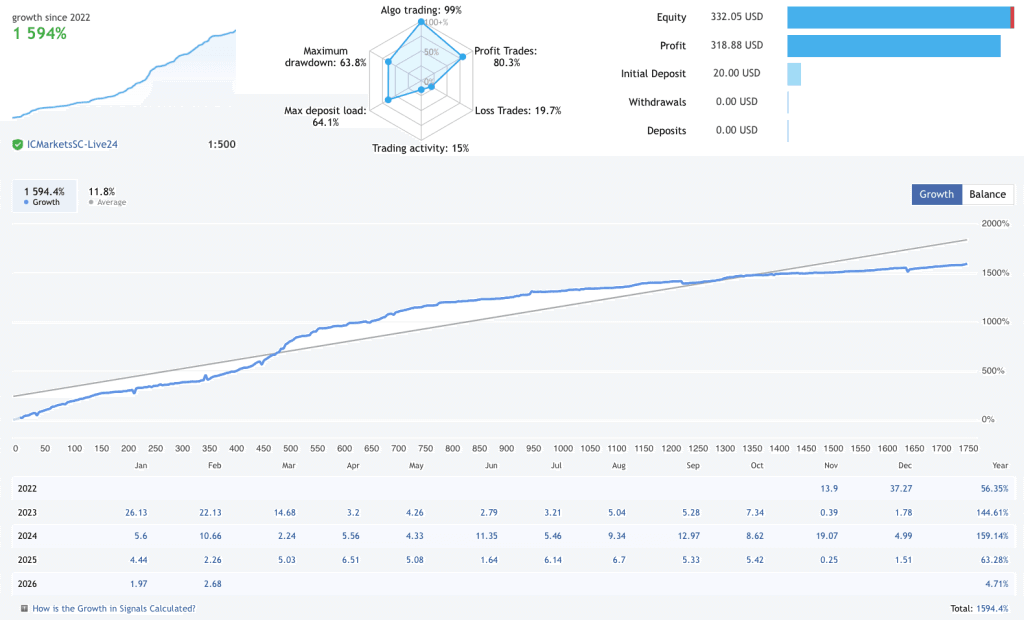Click the 'Max deposit load: 64.1%' label
The image size is (1024, 620).
[325, 116]
